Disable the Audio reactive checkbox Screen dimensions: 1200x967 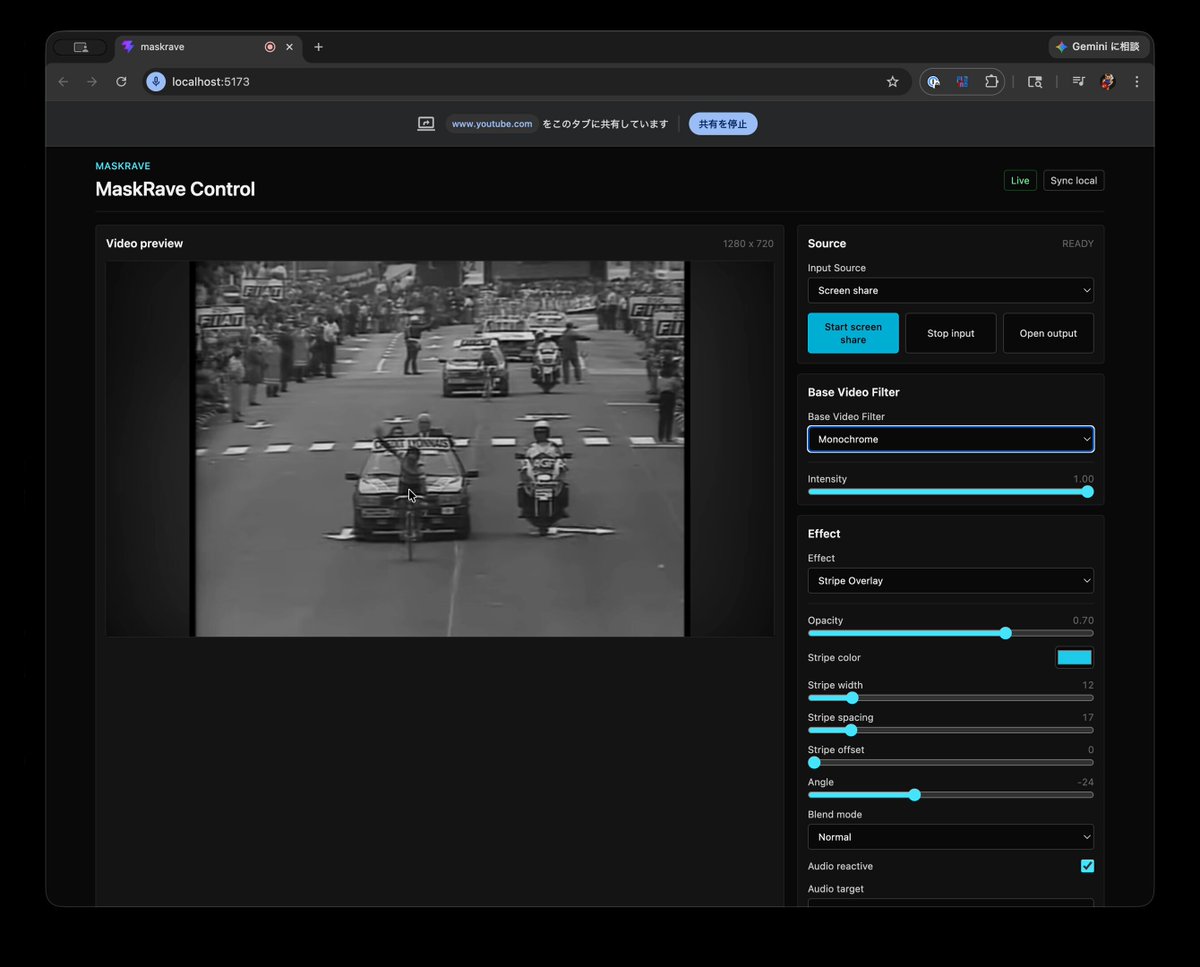[x=1087, y=866]
